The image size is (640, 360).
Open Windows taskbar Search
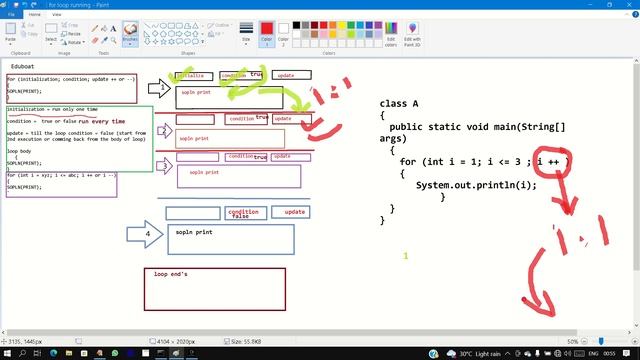pos(22,353)
